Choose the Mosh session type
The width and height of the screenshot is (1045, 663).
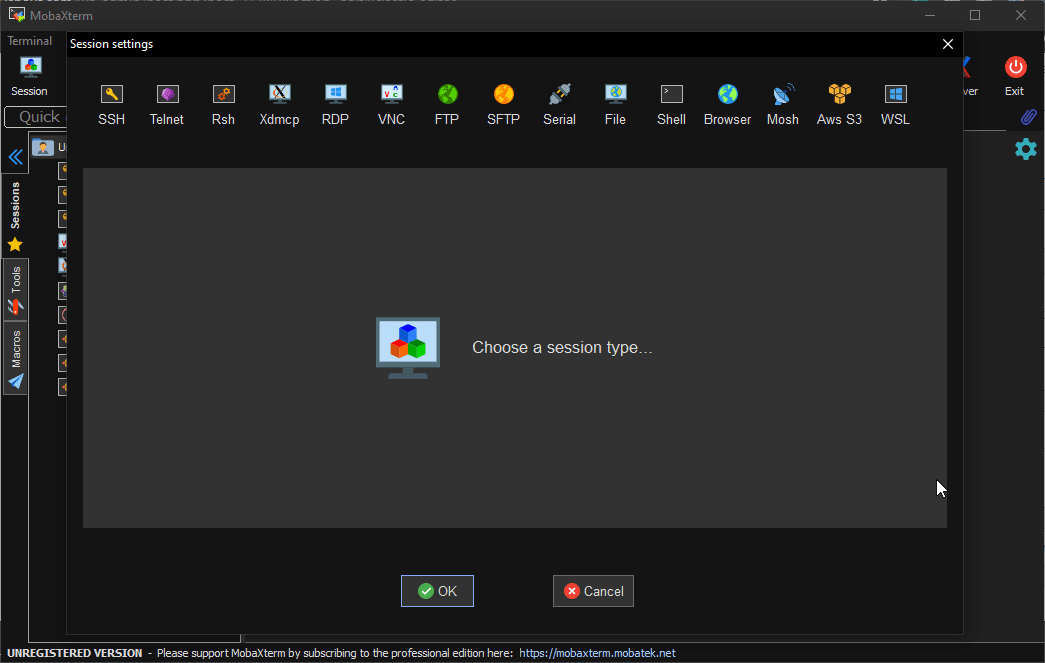pyautogui.click(x=783, y=105)
